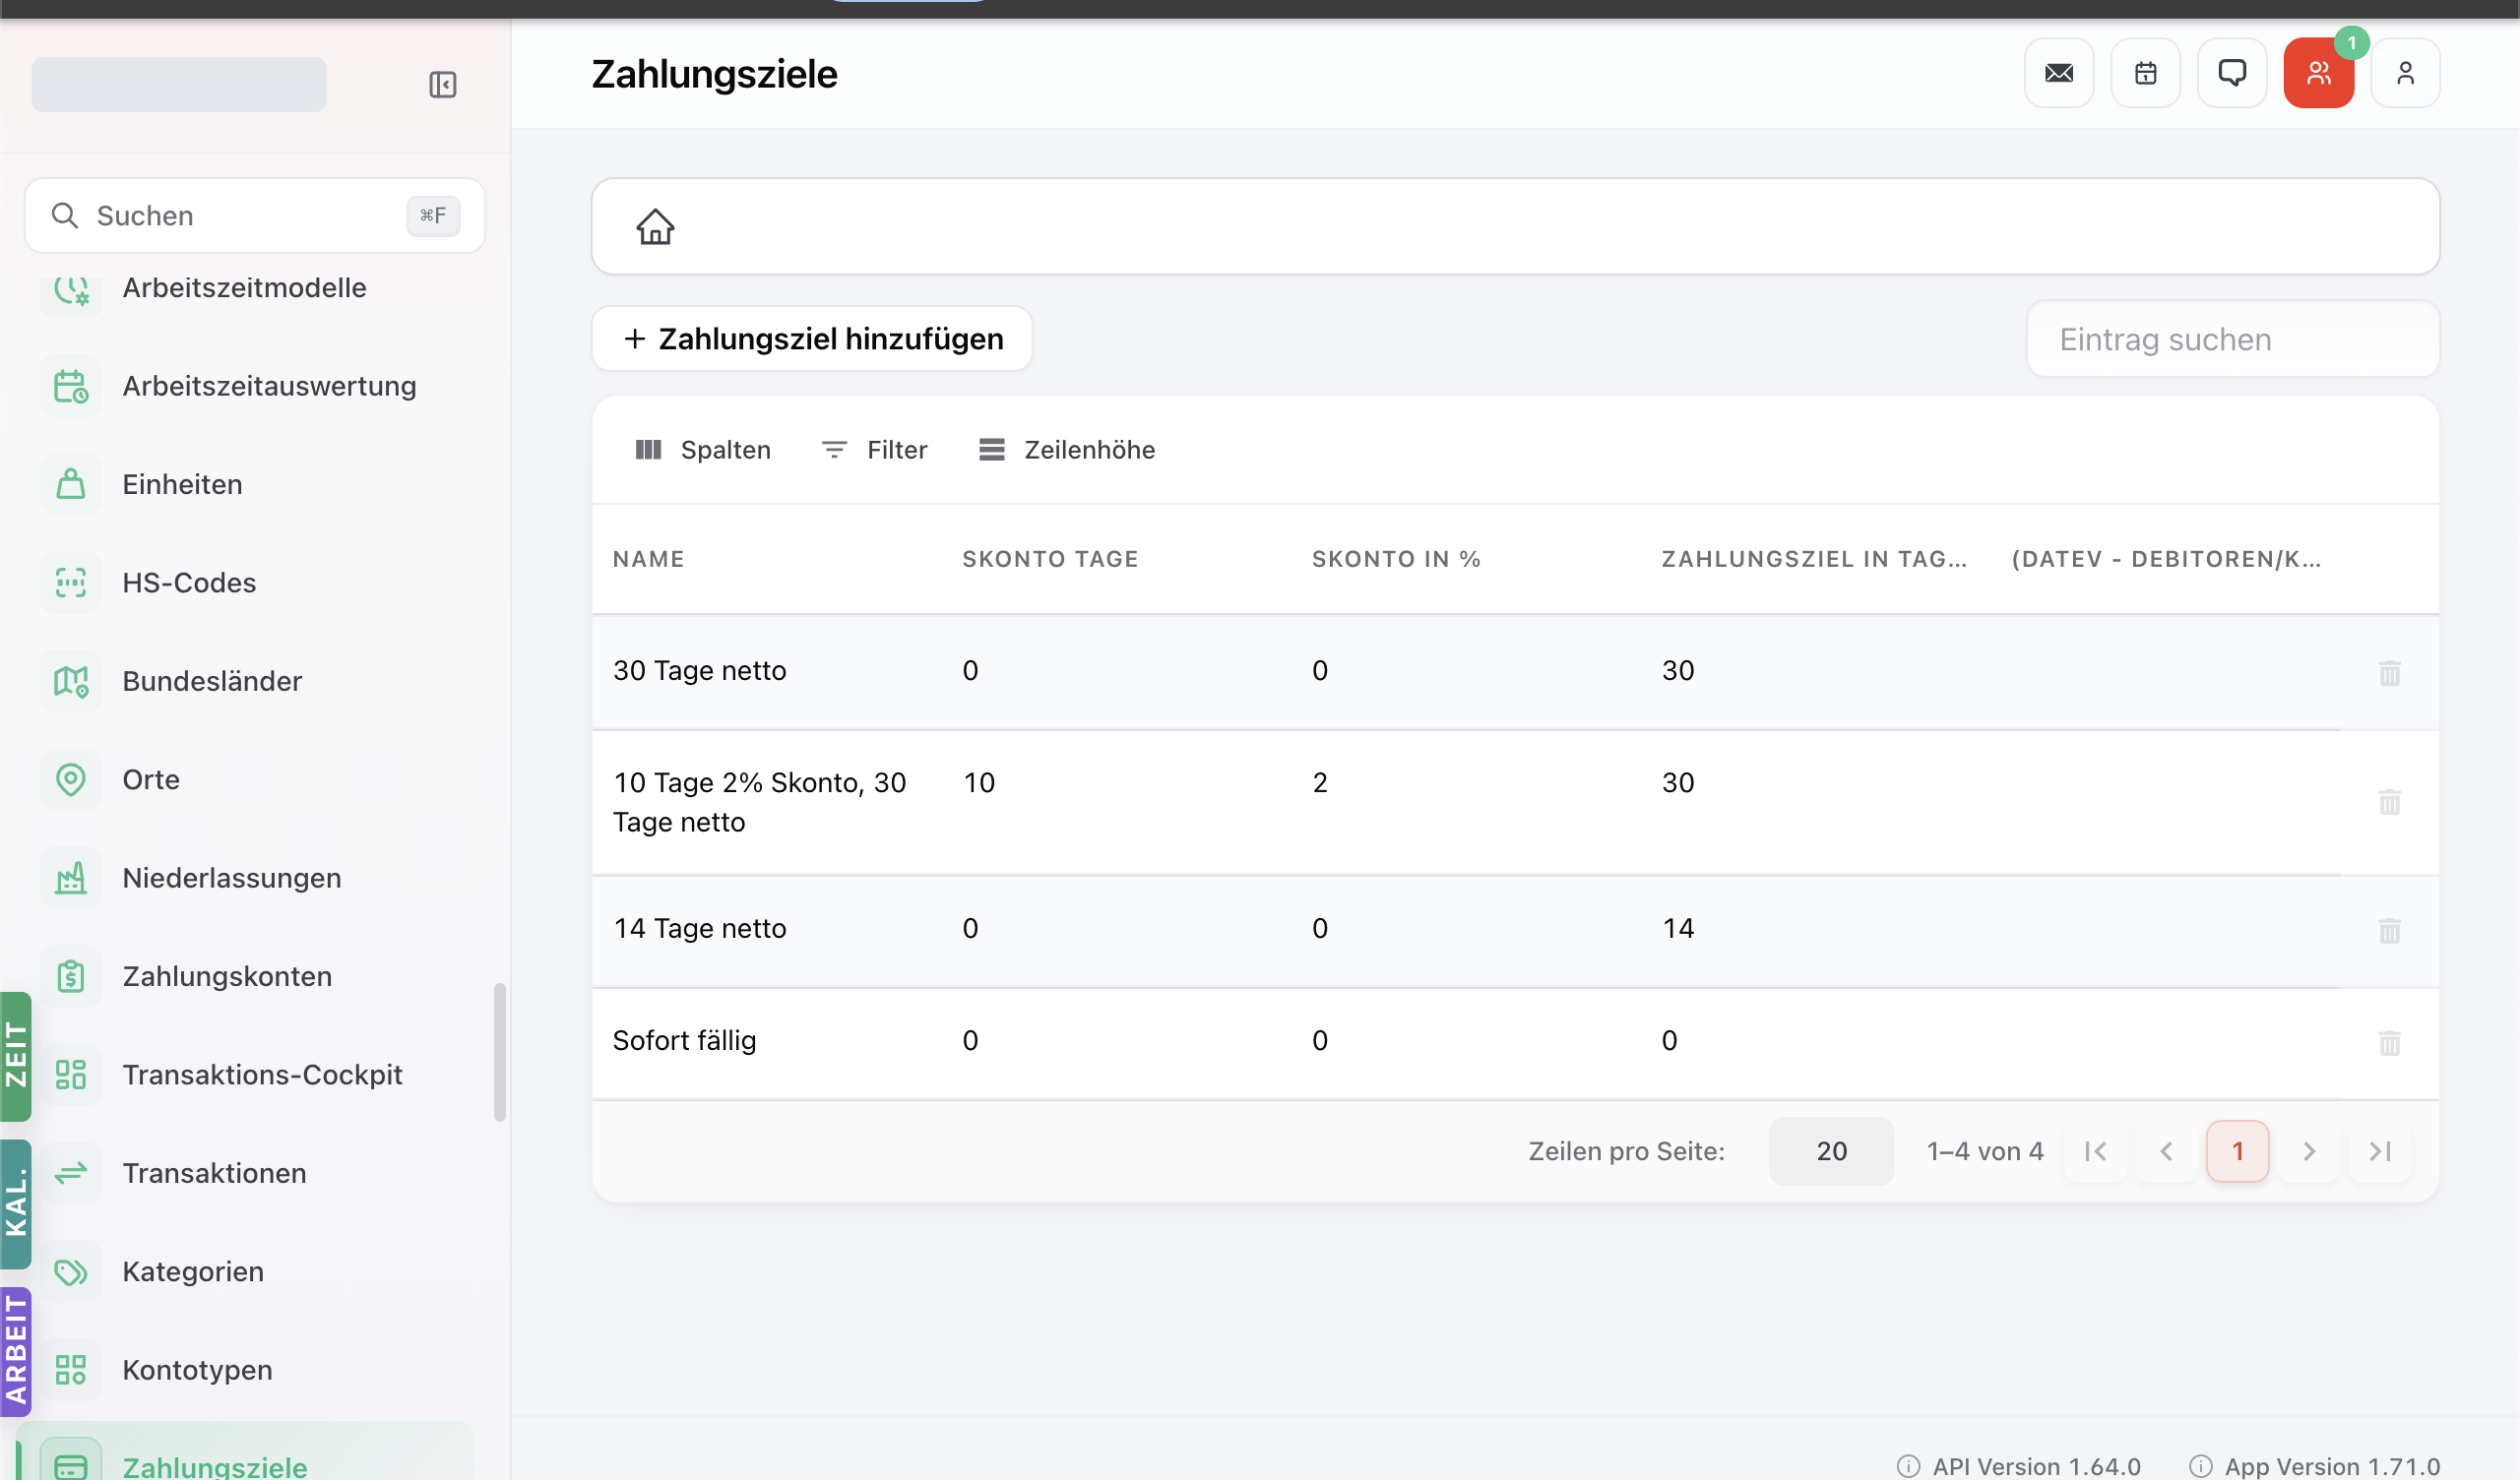Screen dimensions: 2520x1480
Task: Open HS-Codes in sidebar
Action: tap(190, 583)
